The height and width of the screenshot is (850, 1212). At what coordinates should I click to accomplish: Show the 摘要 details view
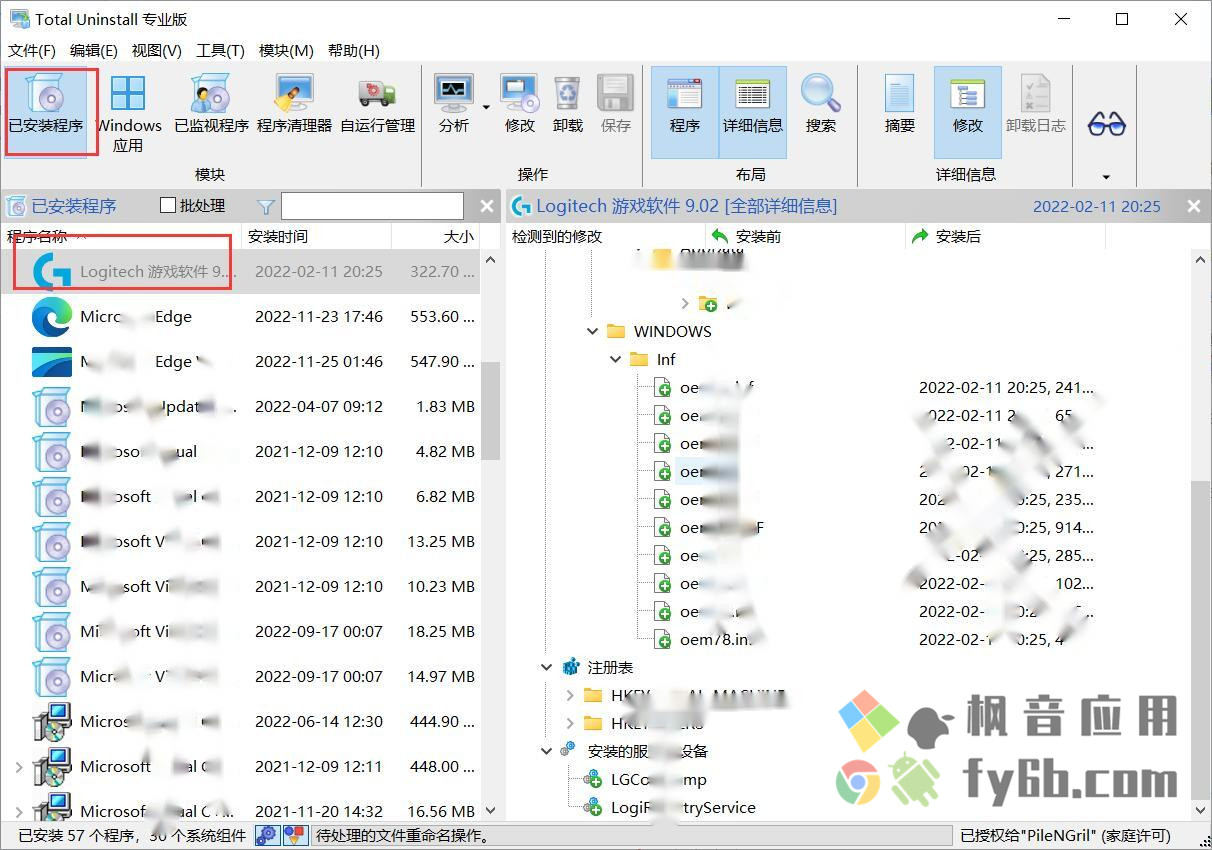pyautogui.click(x=900, y=106)
